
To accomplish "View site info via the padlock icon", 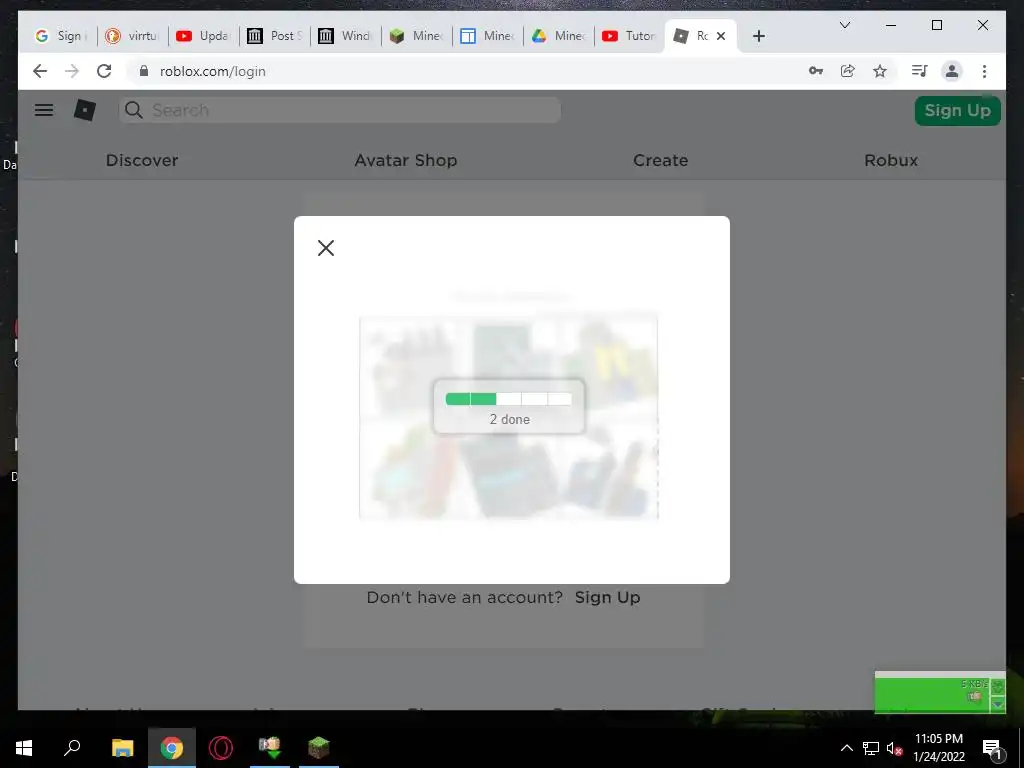I will [144, 71].
